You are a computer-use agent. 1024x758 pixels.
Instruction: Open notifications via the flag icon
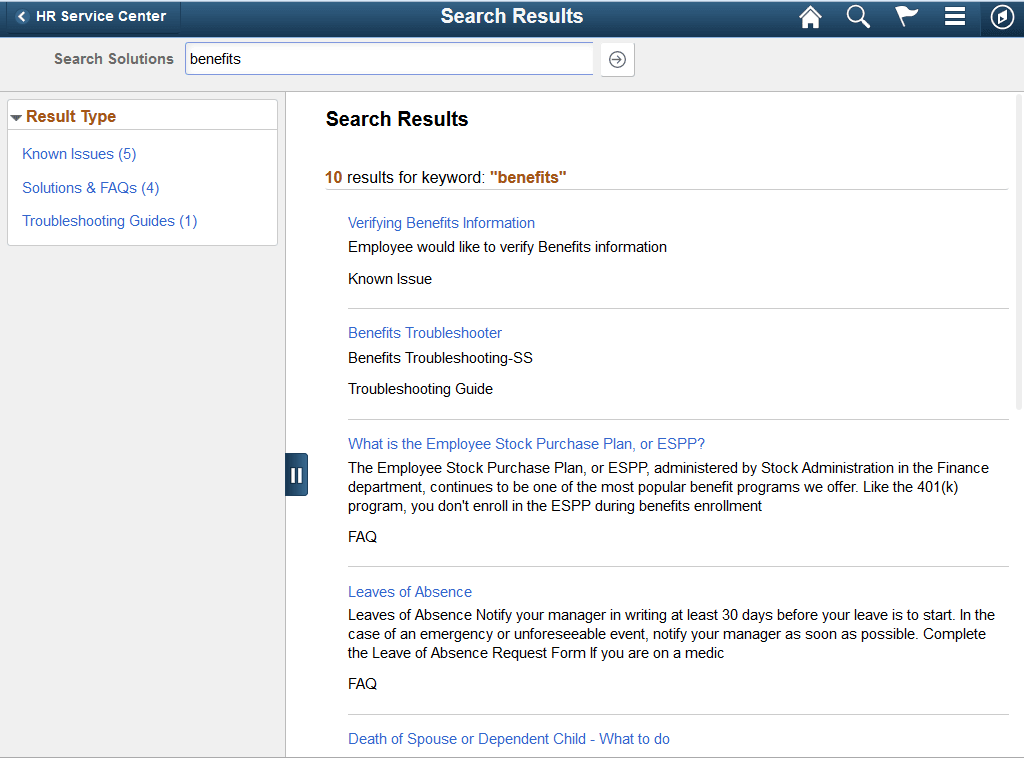pos(906,17)
